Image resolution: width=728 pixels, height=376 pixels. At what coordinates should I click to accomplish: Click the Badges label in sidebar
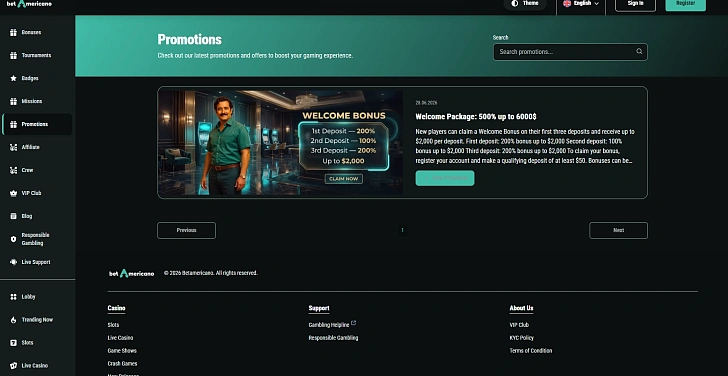(30, 78)
